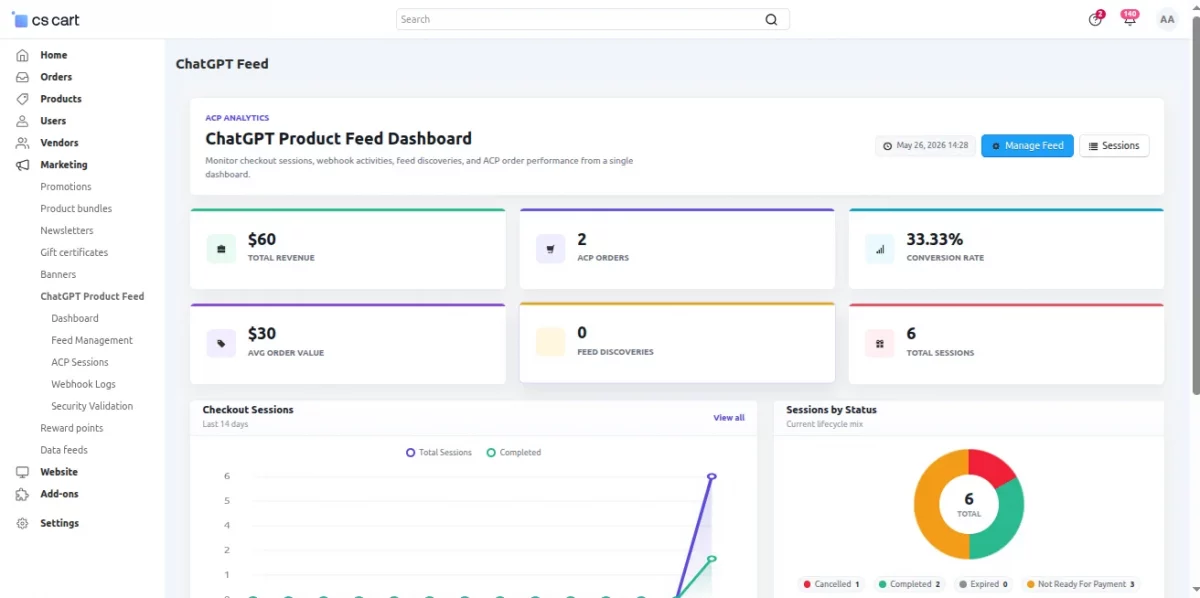Open the AA user account avatar
The width and height of the screenshot is (1200, 598).
tap(1167, 19)
